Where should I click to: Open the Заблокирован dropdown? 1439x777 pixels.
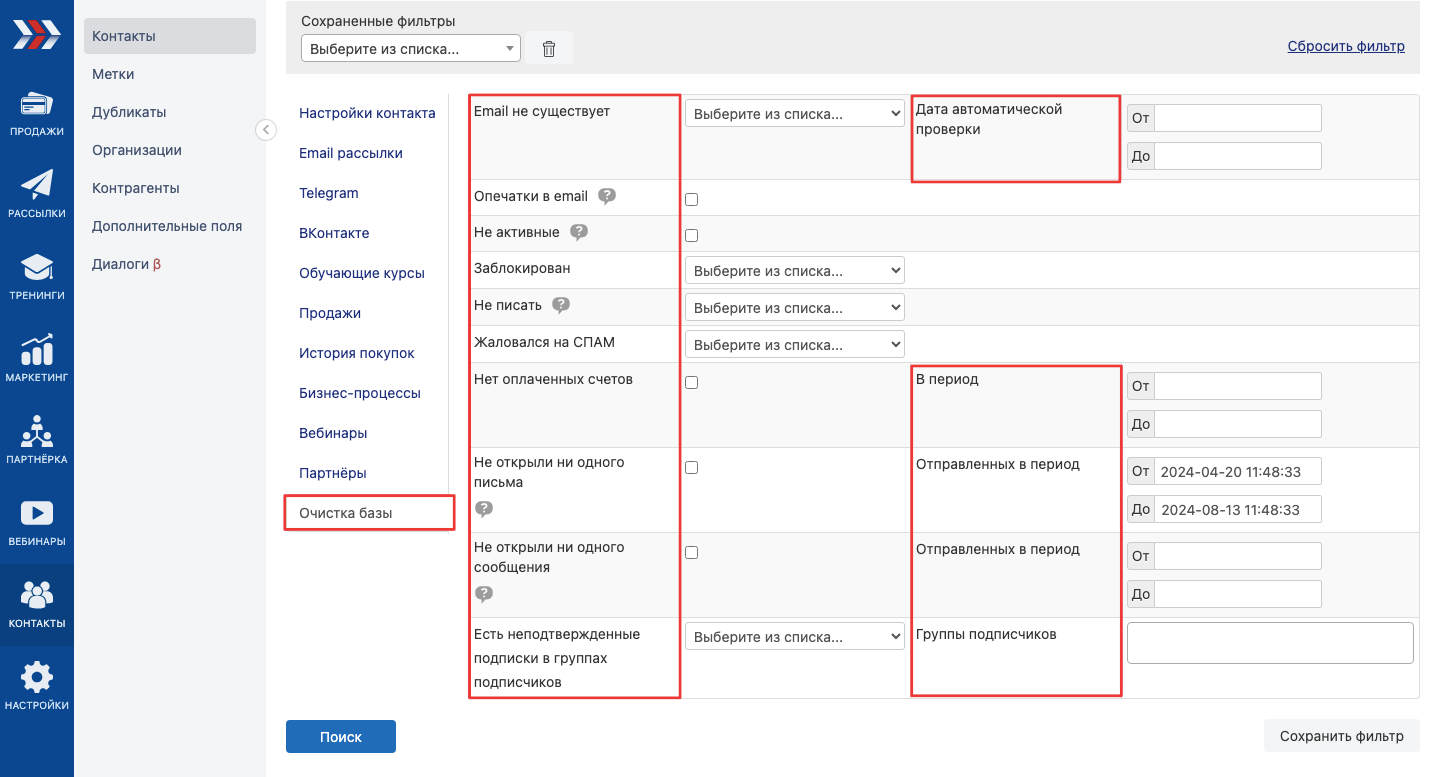pyautogui.click(x=795, y=270)
